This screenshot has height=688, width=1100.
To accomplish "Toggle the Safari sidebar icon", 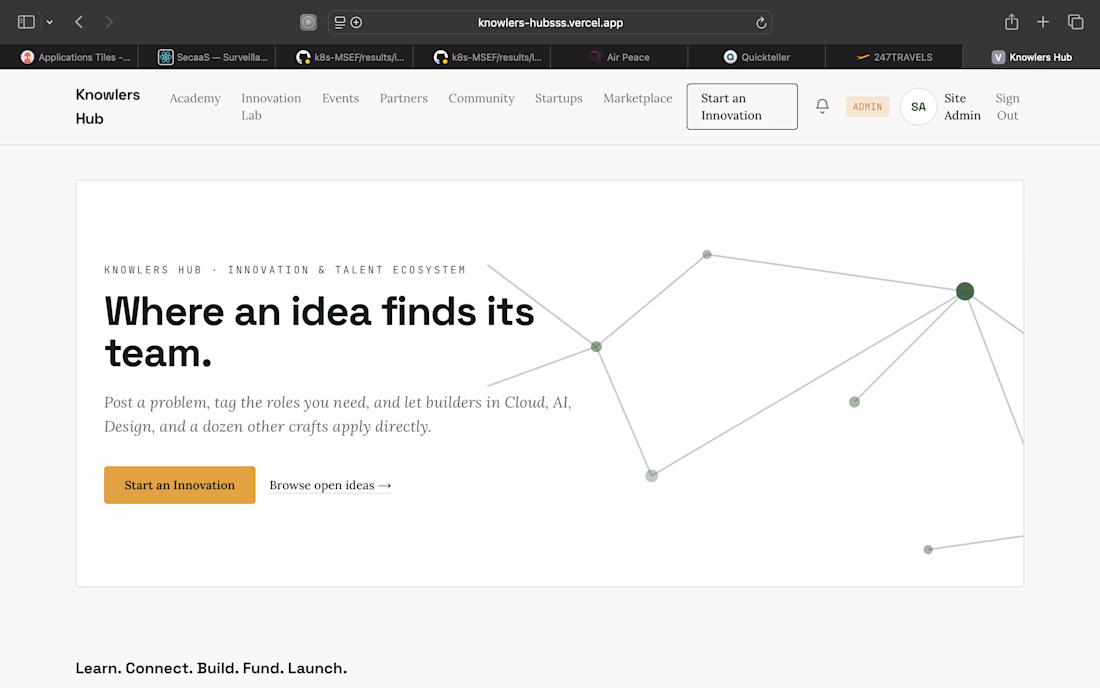I will [26, 22].
